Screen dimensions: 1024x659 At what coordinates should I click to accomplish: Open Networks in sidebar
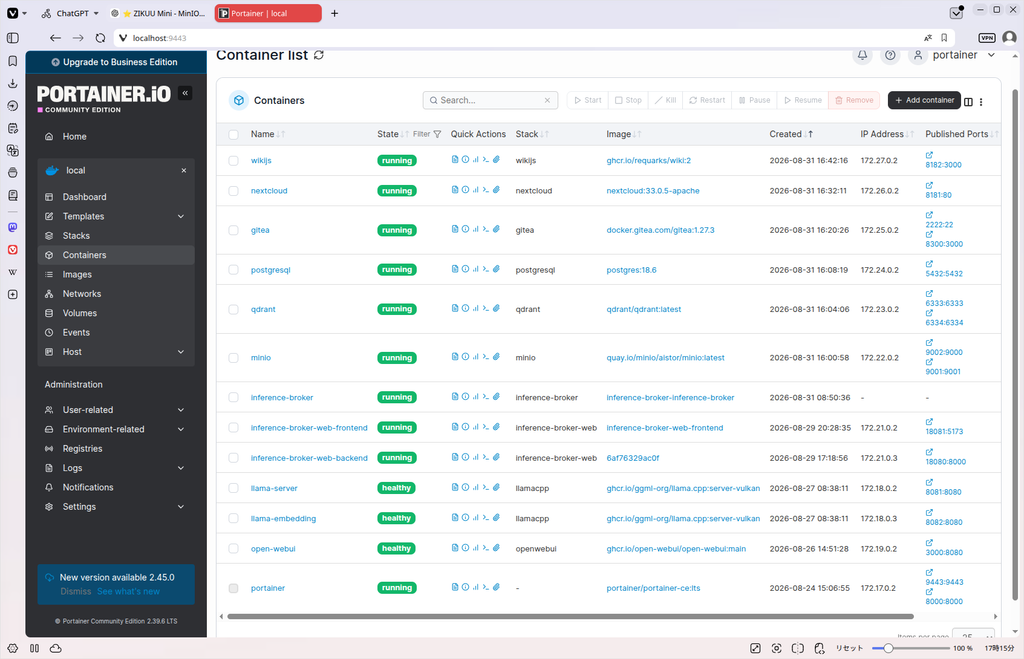(116, 293)
